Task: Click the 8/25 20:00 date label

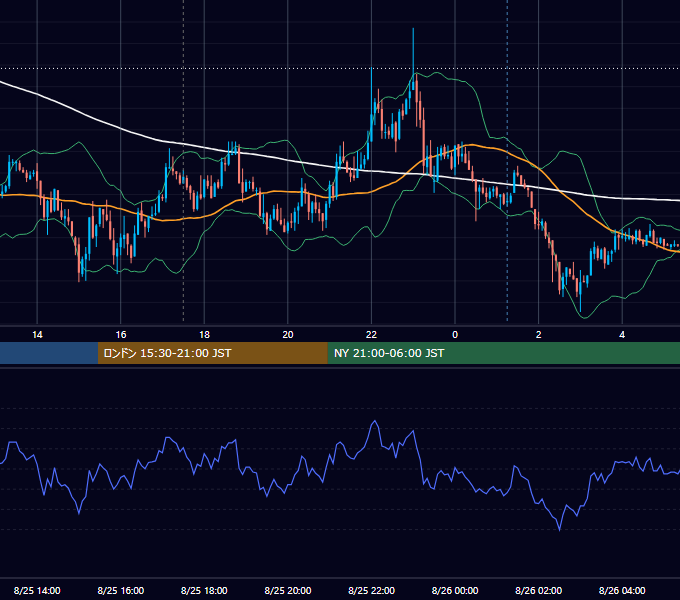Action: pos(288,590)
